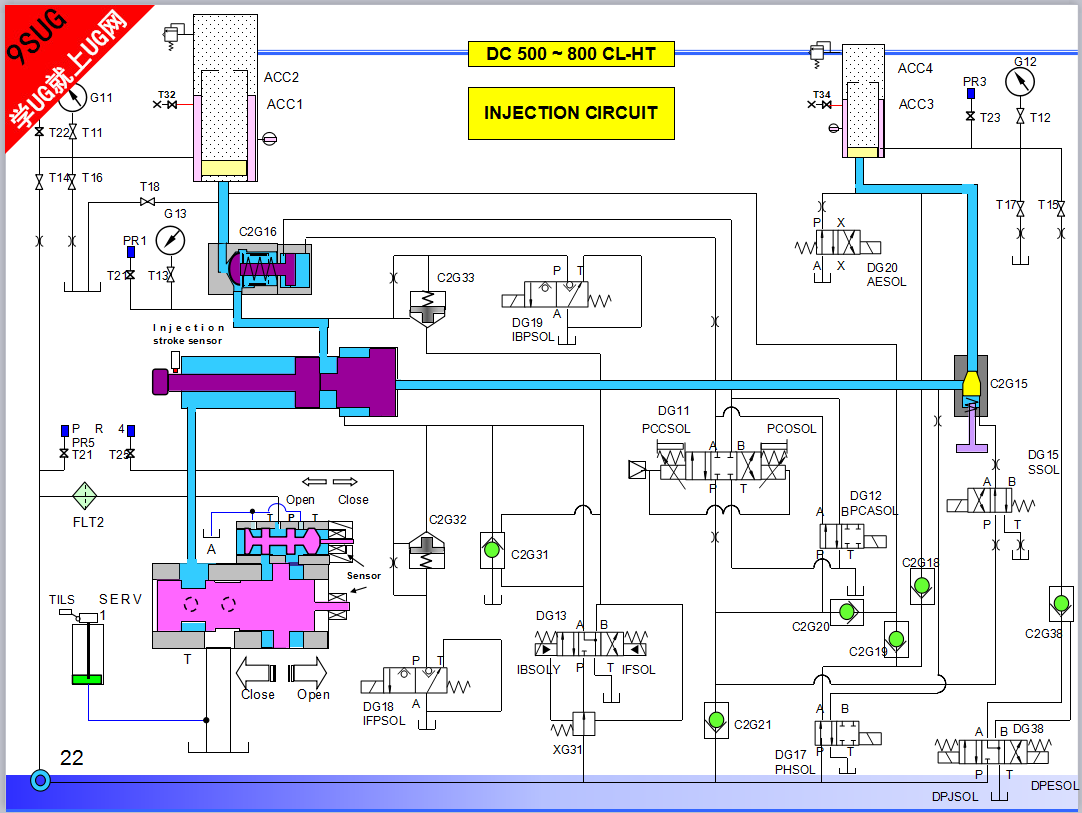This screenshot has height=813, width=1082.
Task: Select the C2G33 cartridge valve symbol
Action: [428, 307]
